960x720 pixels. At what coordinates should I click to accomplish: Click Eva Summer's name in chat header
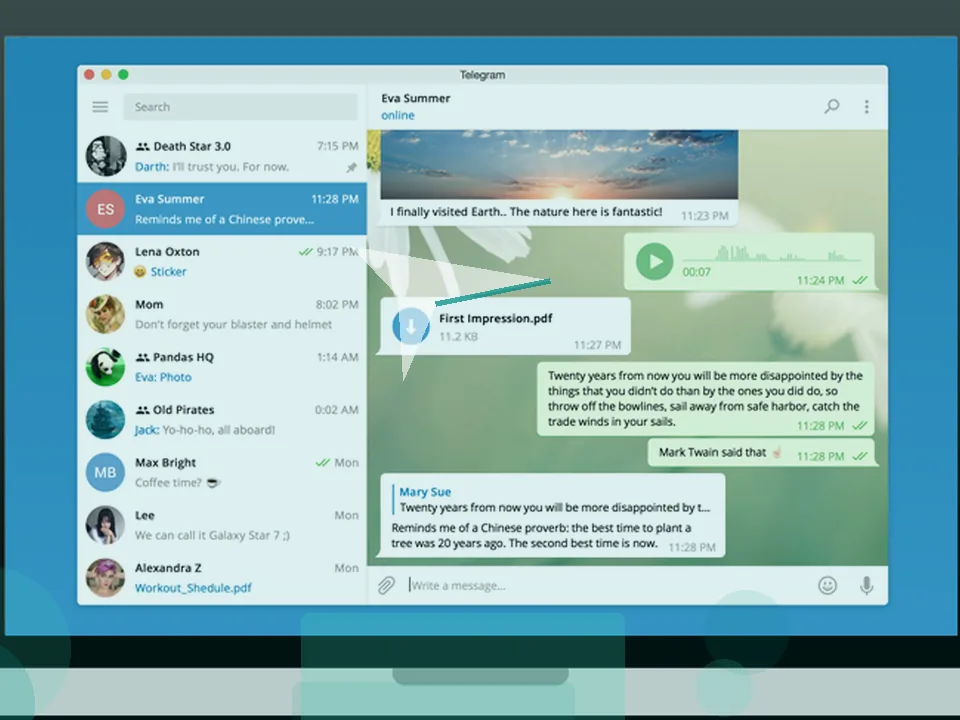tap(415, 98)
